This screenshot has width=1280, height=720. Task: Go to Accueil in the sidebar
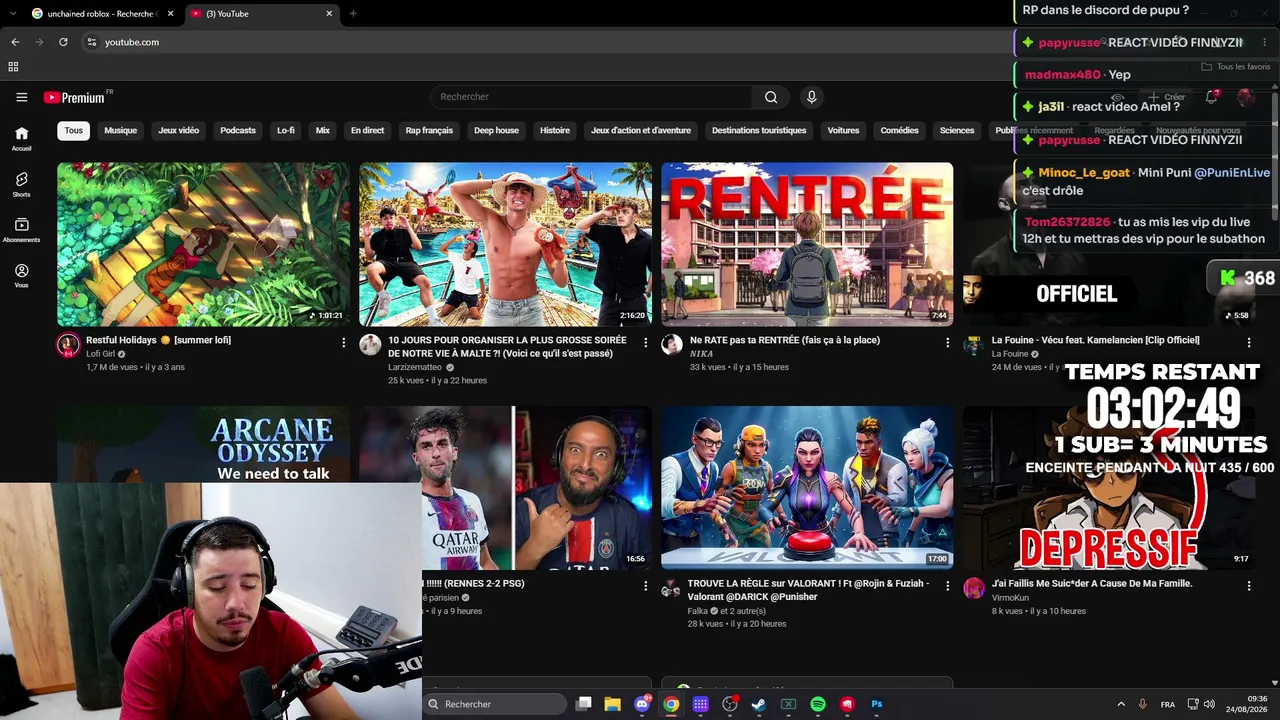coord(22,138)
